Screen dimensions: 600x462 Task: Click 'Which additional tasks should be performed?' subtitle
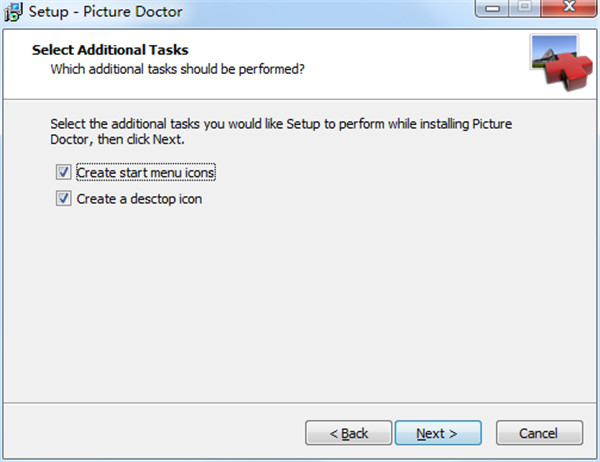click(178, 69)
